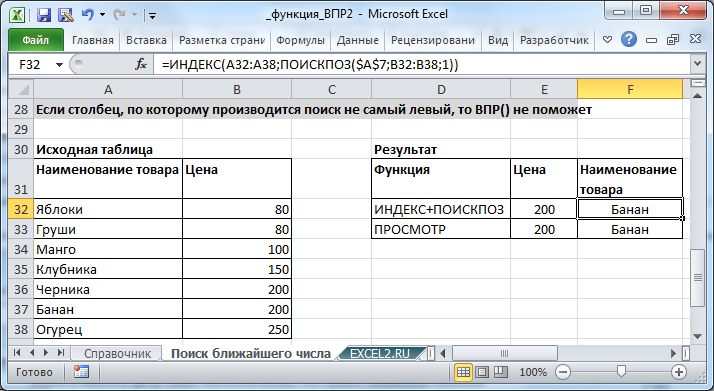Open the Файл tab

click(36, 40)
